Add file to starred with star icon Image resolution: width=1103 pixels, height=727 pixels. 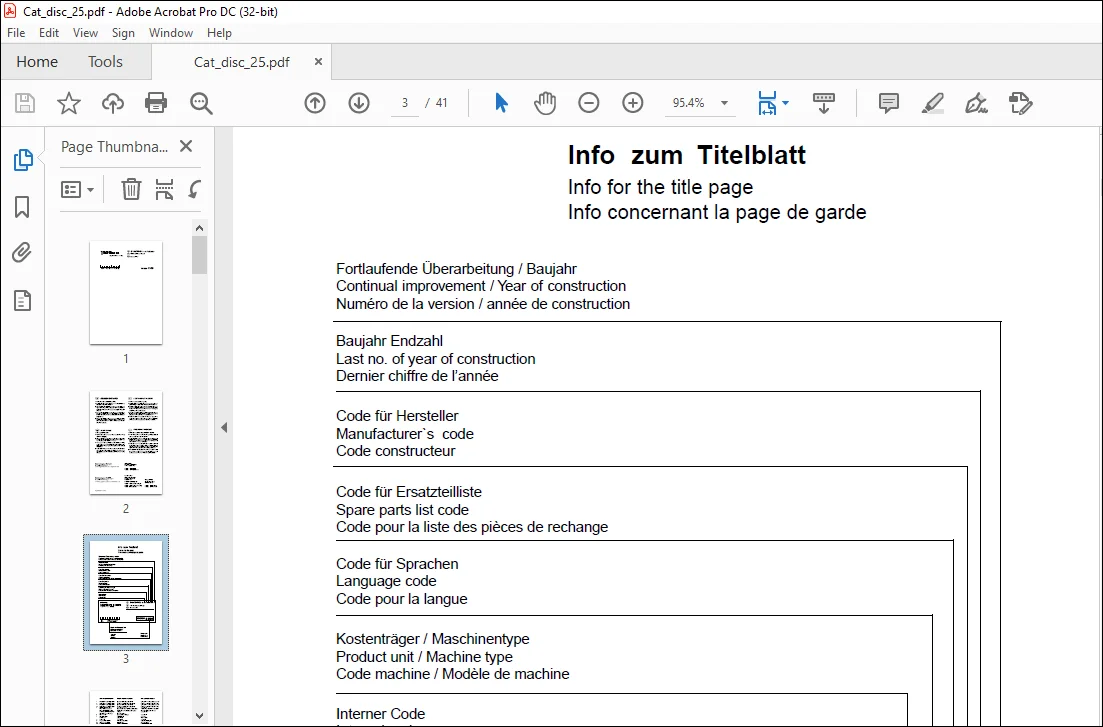coord(69,103)
